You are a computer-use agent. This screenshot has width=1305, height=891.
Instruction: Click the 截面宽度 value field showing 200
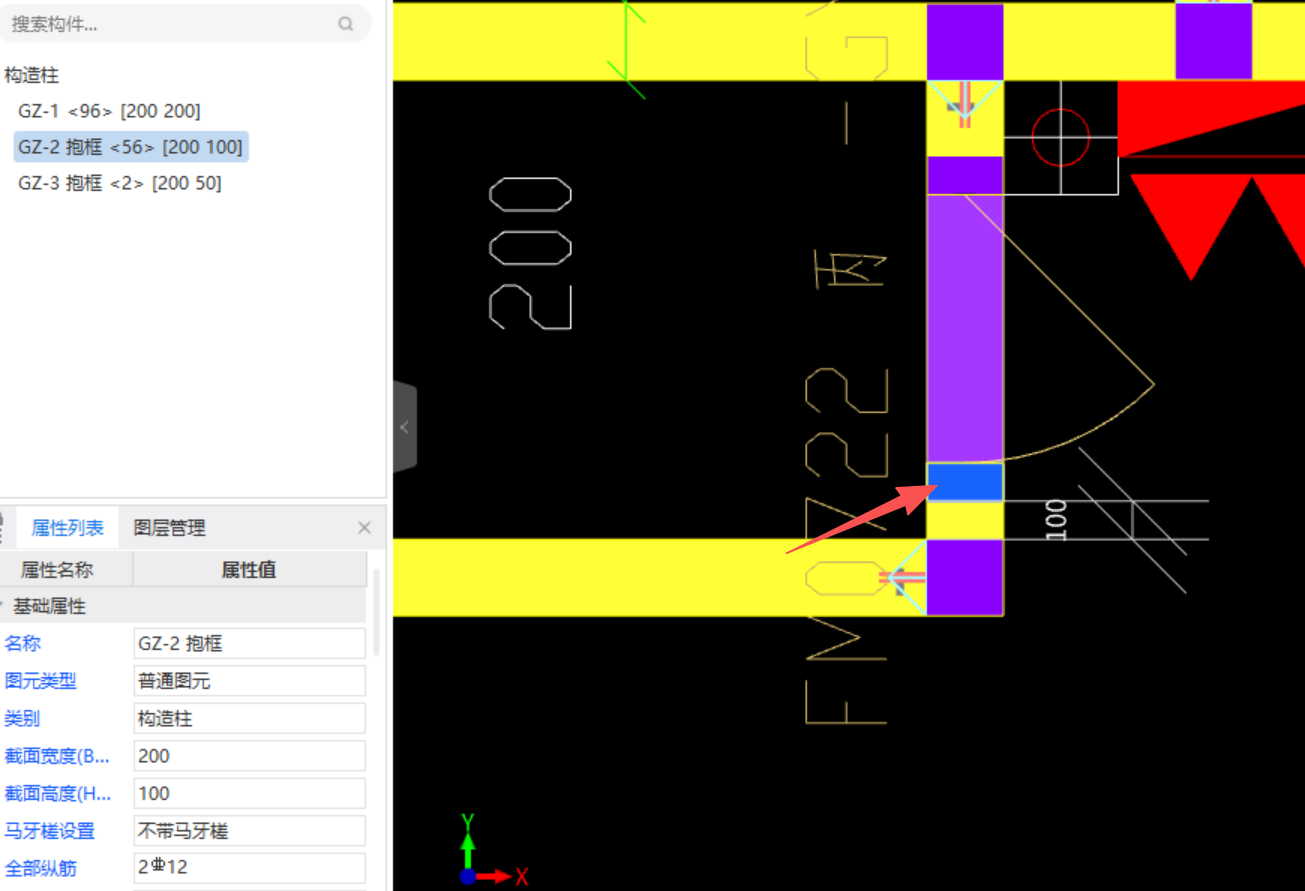coord(249,756)
